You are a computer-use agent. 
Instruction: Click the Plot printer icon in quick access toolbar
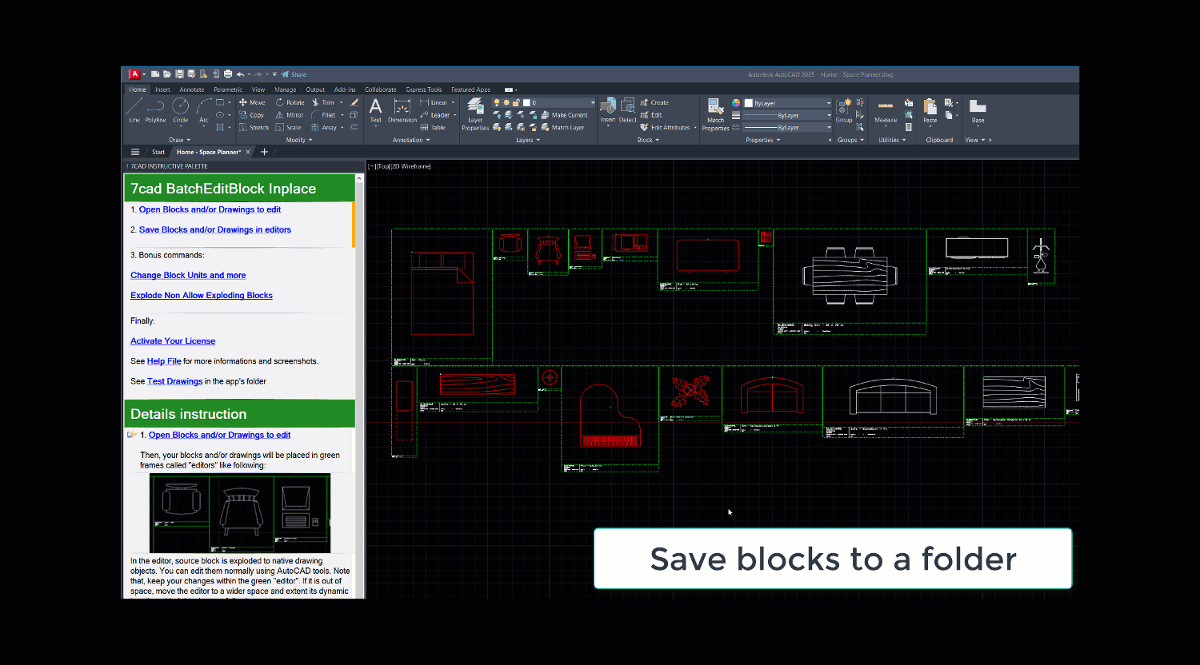(228, 74)
